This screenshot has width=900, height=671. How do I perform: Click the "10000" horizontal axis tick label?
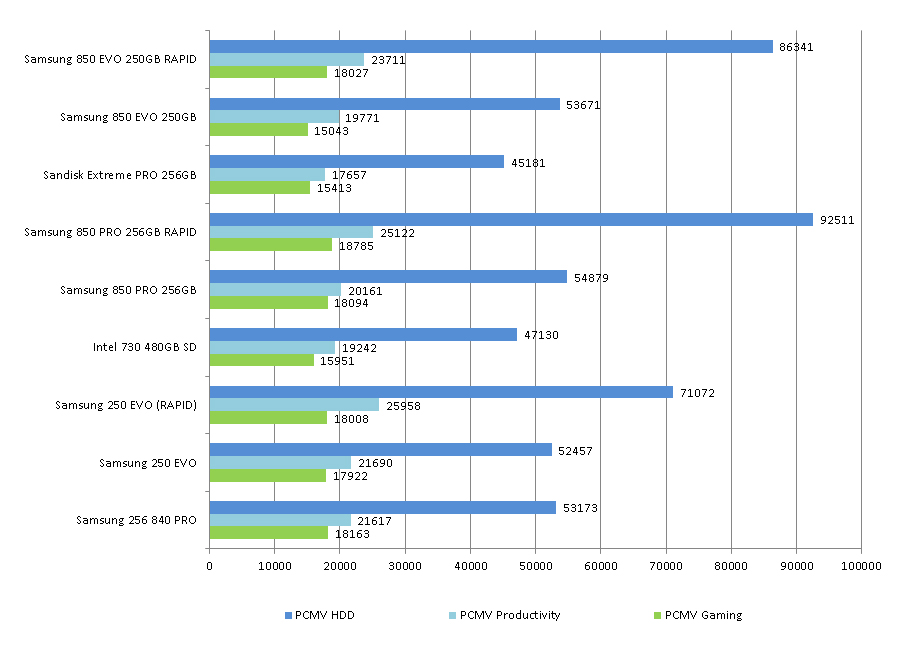point(275,567)
